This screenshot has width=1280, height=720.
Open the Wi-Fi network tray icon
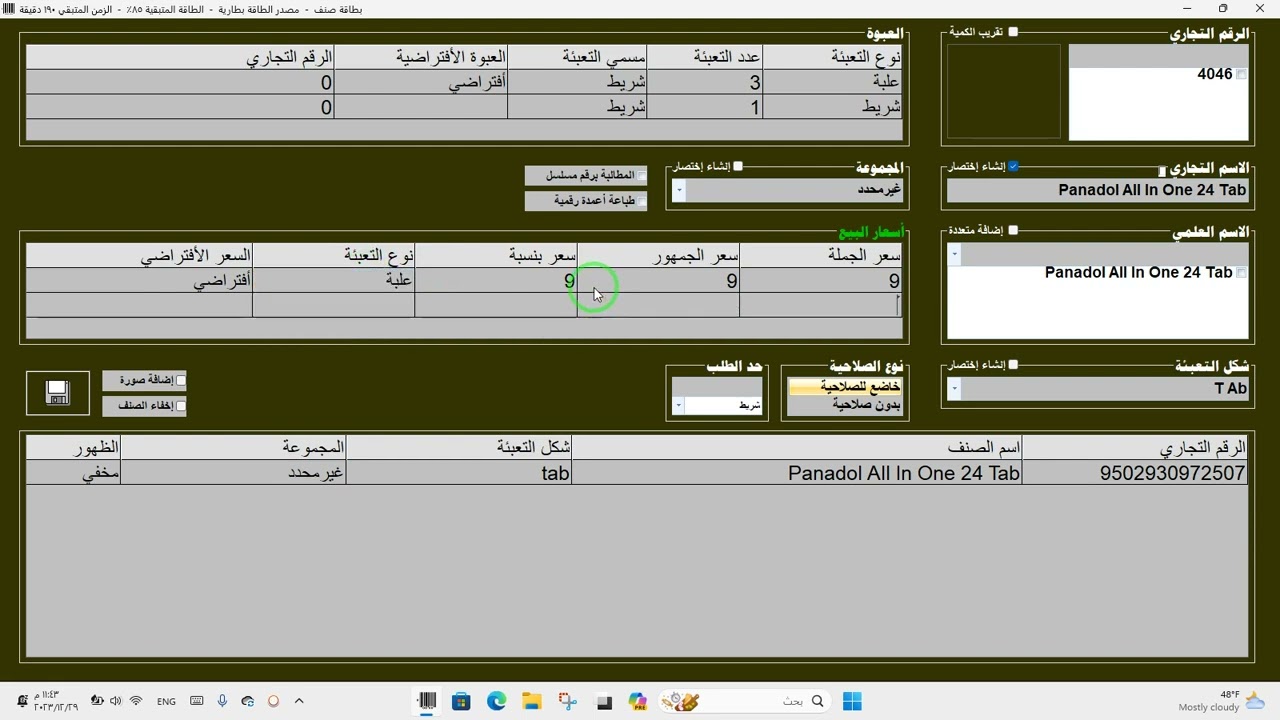click(x=136, y=701)
